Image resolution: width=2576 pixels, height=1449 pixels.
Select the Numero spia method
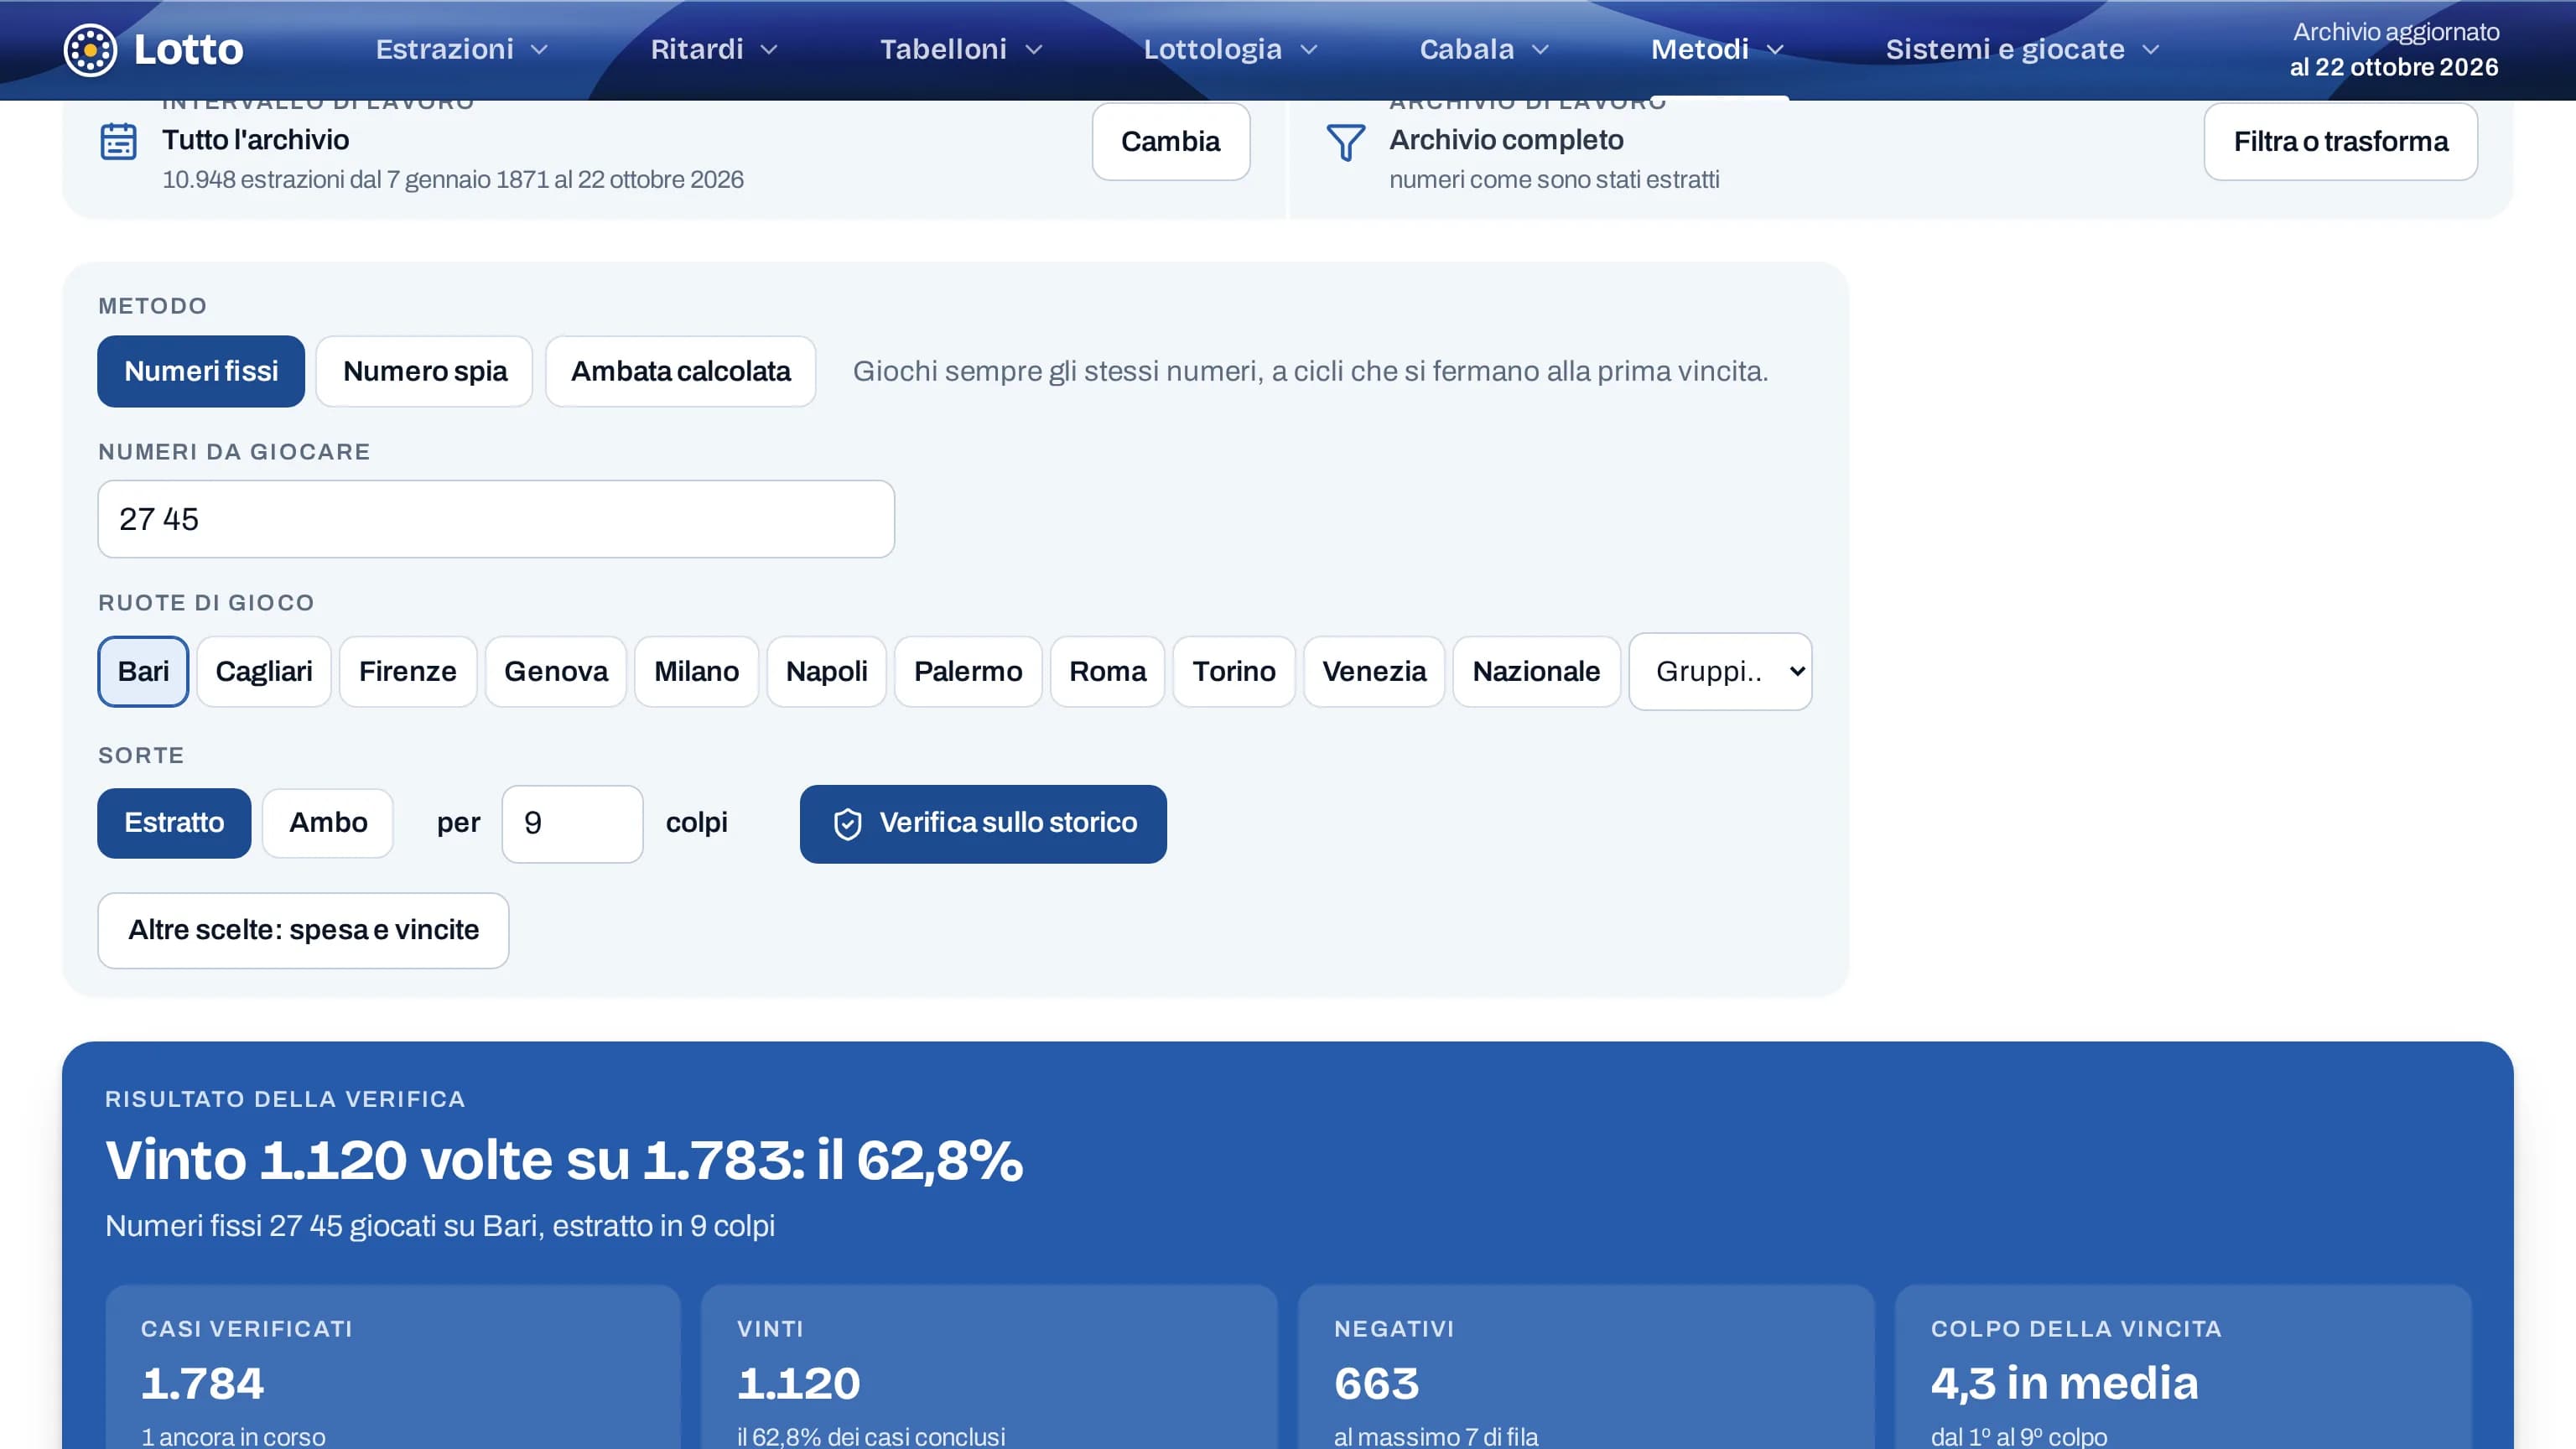tap(425, 371)
